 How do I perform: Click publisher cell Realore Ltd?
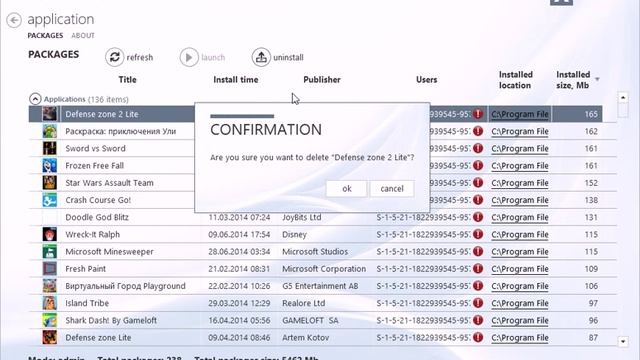click(304, 303)
